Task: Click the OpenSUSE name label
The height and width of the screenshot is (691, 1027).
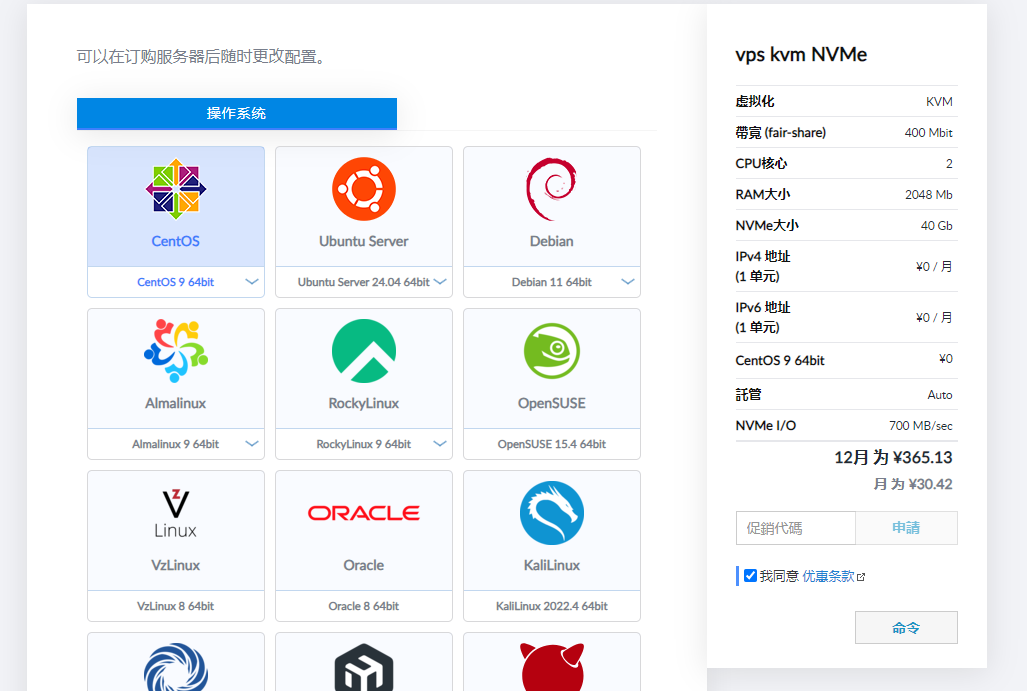Action: (x=551, y=403)
